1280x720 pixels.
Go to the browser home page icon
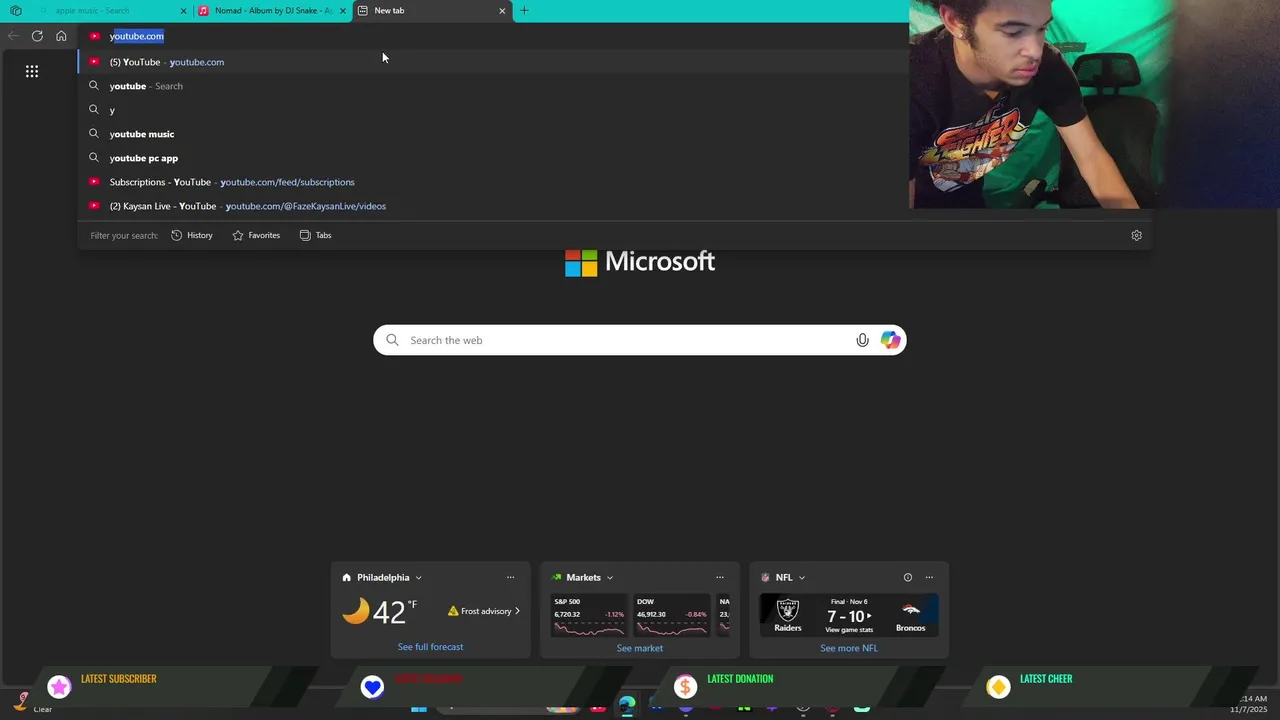[61, 36]
